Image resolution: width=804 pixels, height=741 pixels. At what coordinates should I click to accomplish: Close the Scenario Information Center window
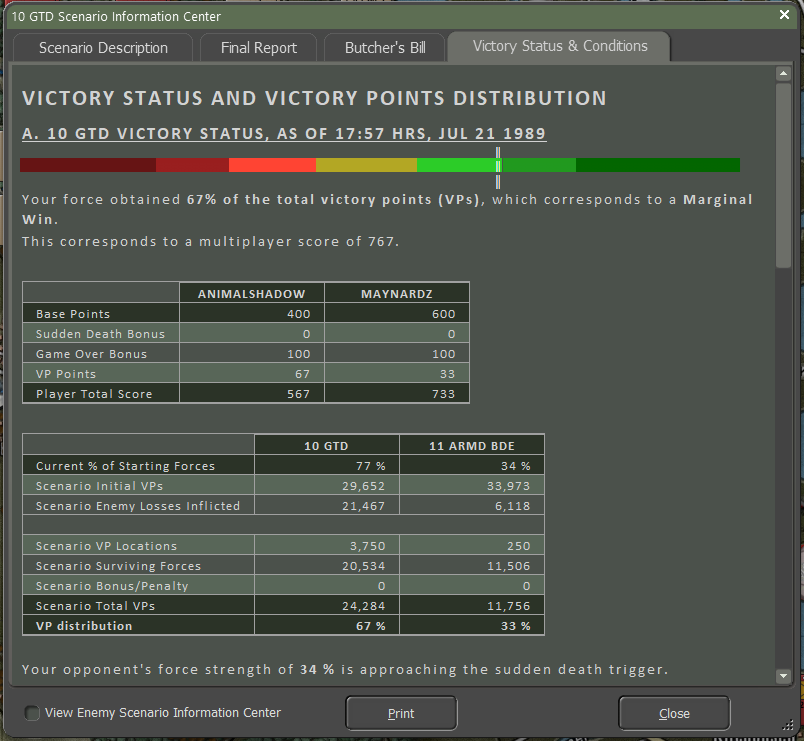click(x=784, y=15)
